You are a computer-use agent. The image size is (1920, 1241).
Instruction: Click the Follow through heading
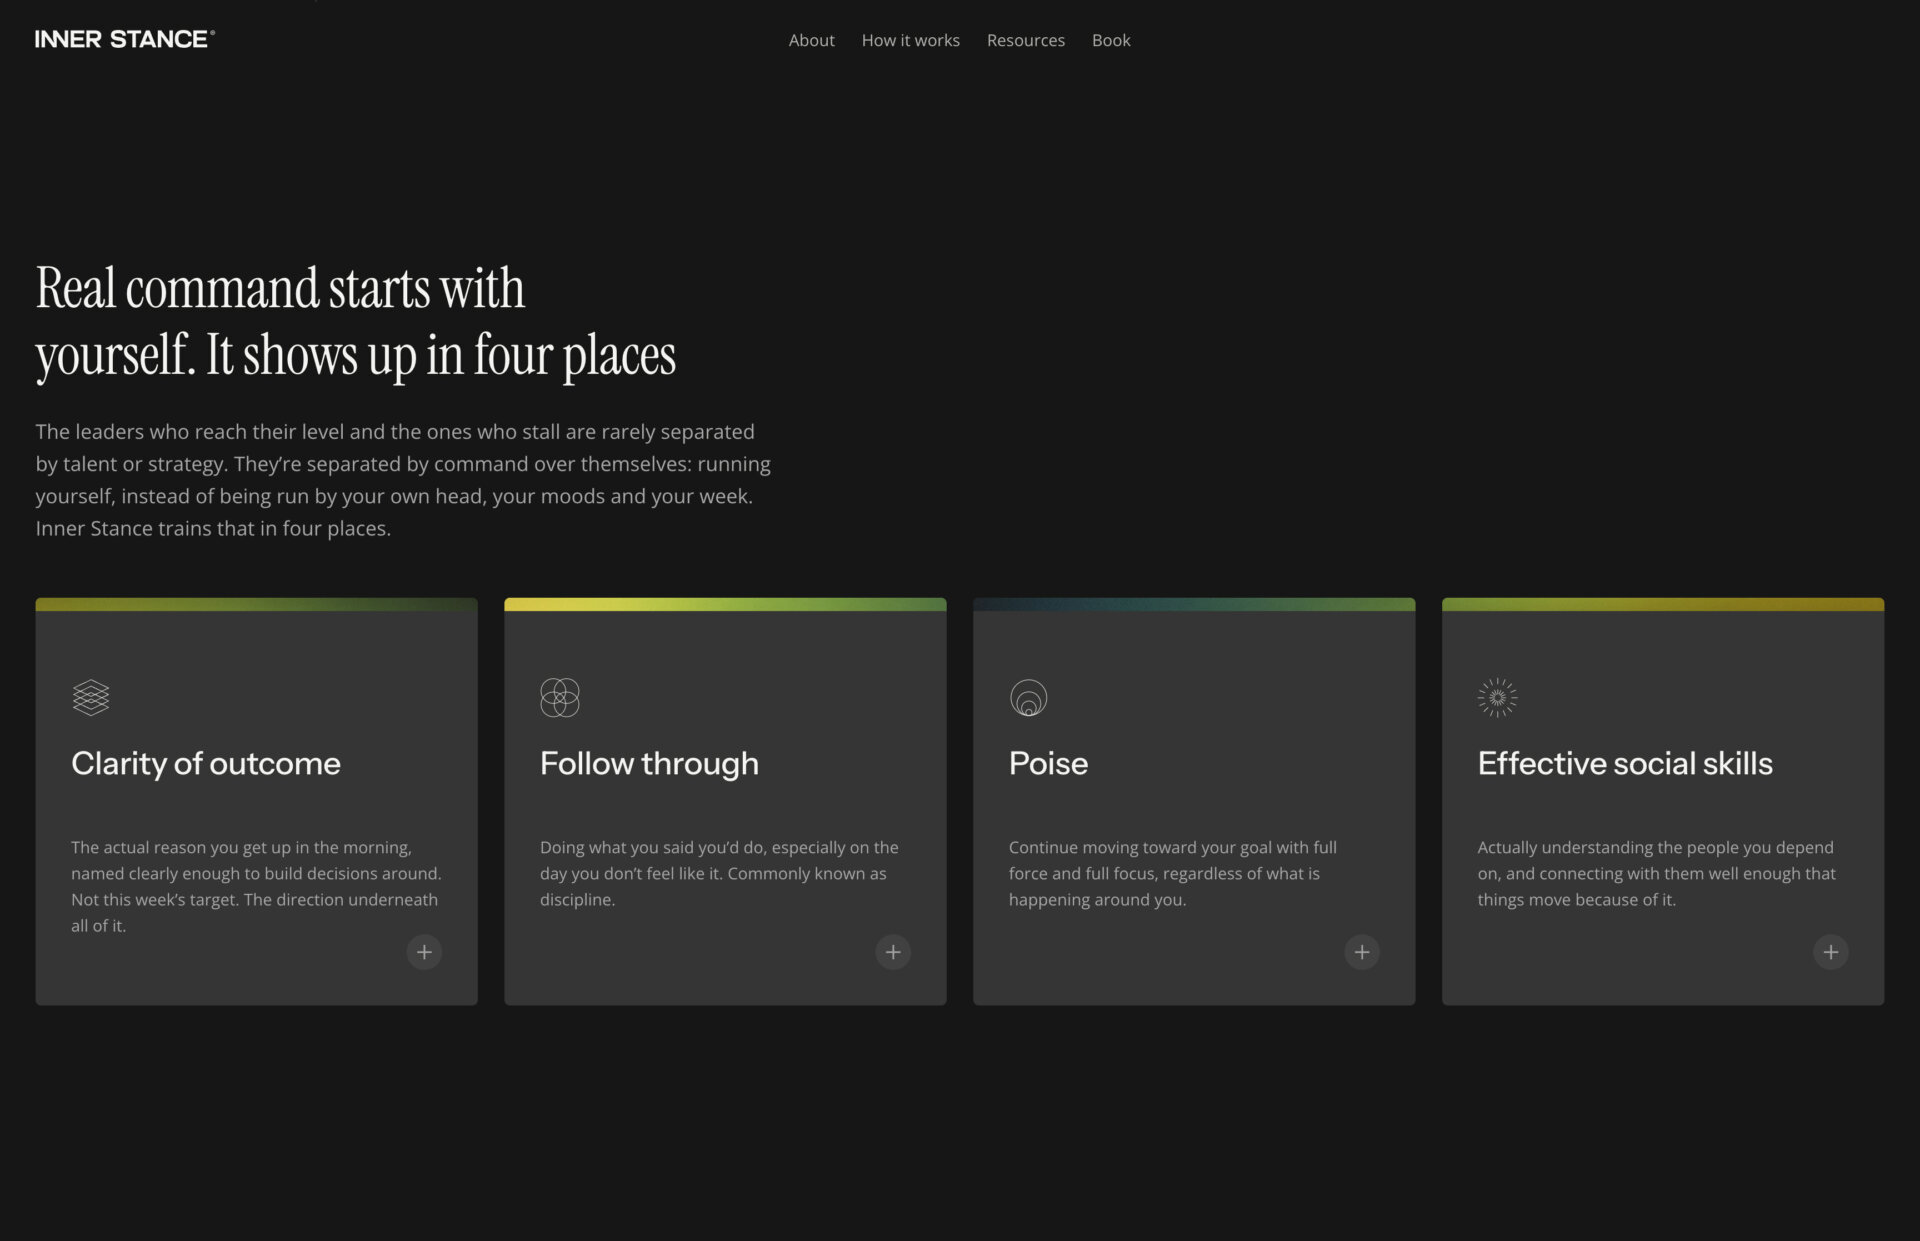tap(649, 763)
